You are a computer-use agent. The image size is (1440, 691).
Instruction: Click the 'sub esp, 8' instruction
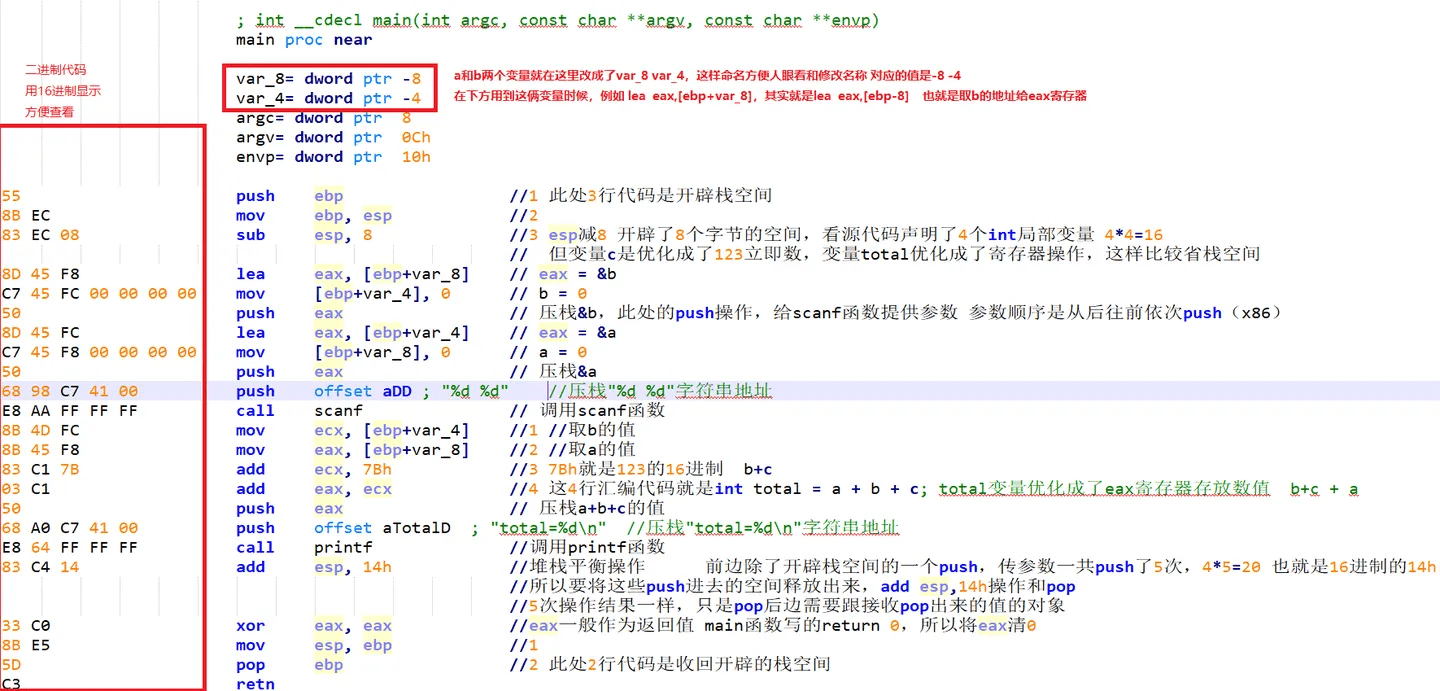coord(304,235)
